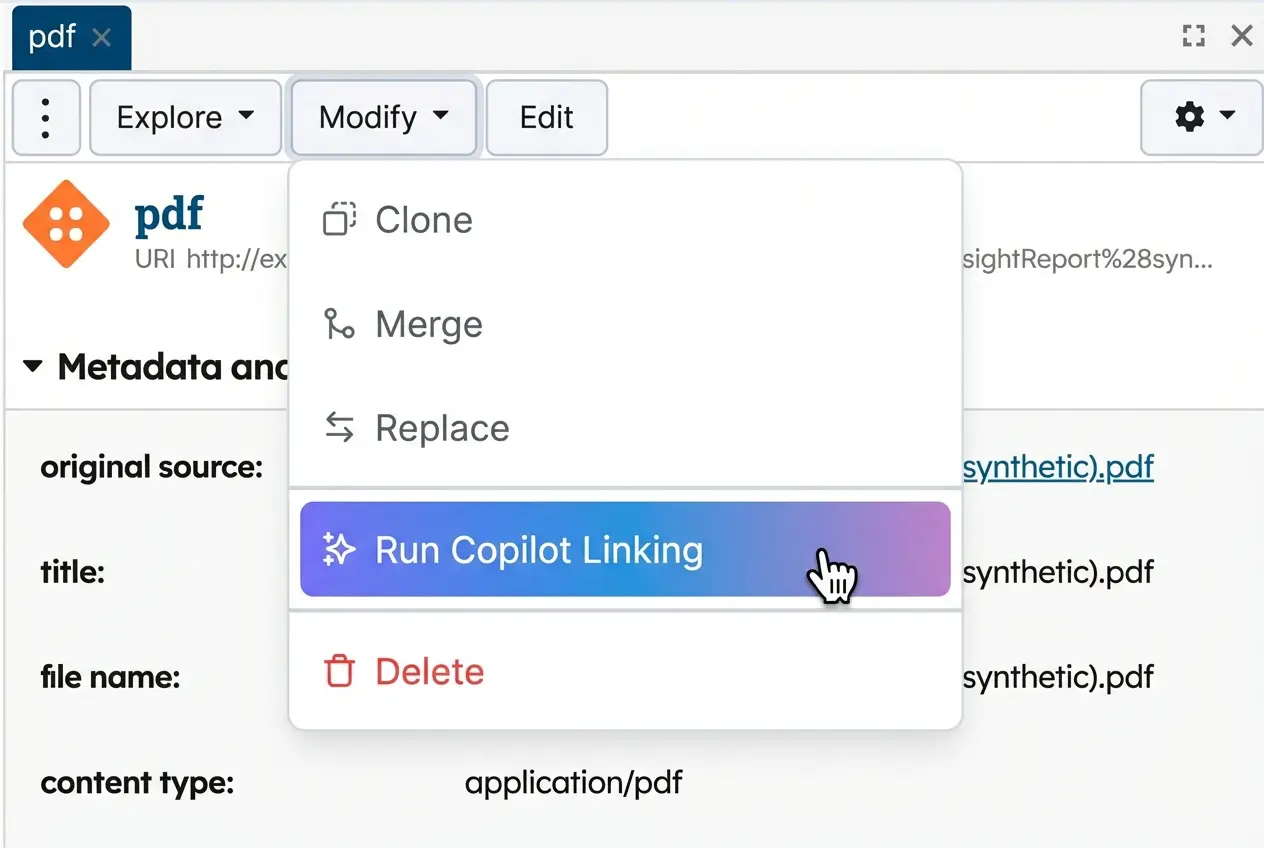Open the original source pdf link
Image resolution: width=1264 pixels, height=848 pixels.
click(x=1058, y=467)
